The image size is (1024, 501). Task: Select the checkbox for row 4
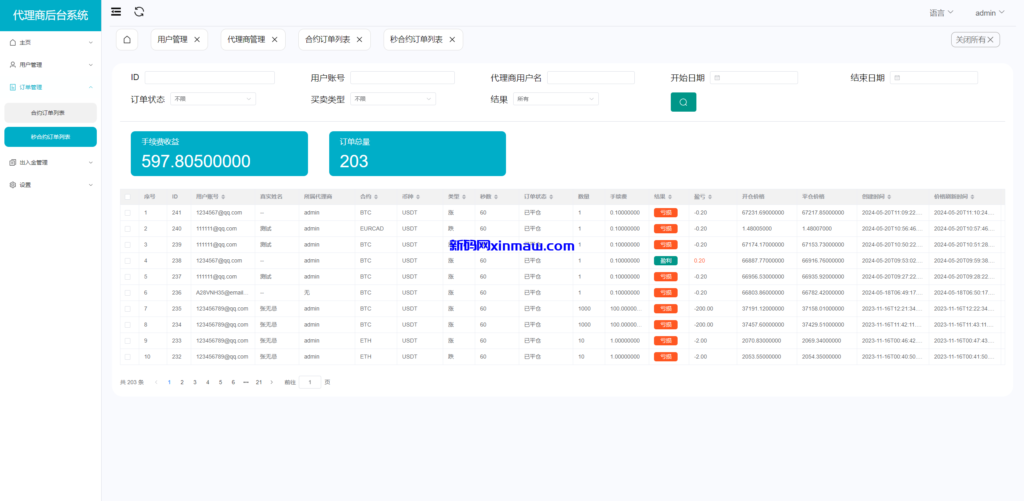[127, 261]
